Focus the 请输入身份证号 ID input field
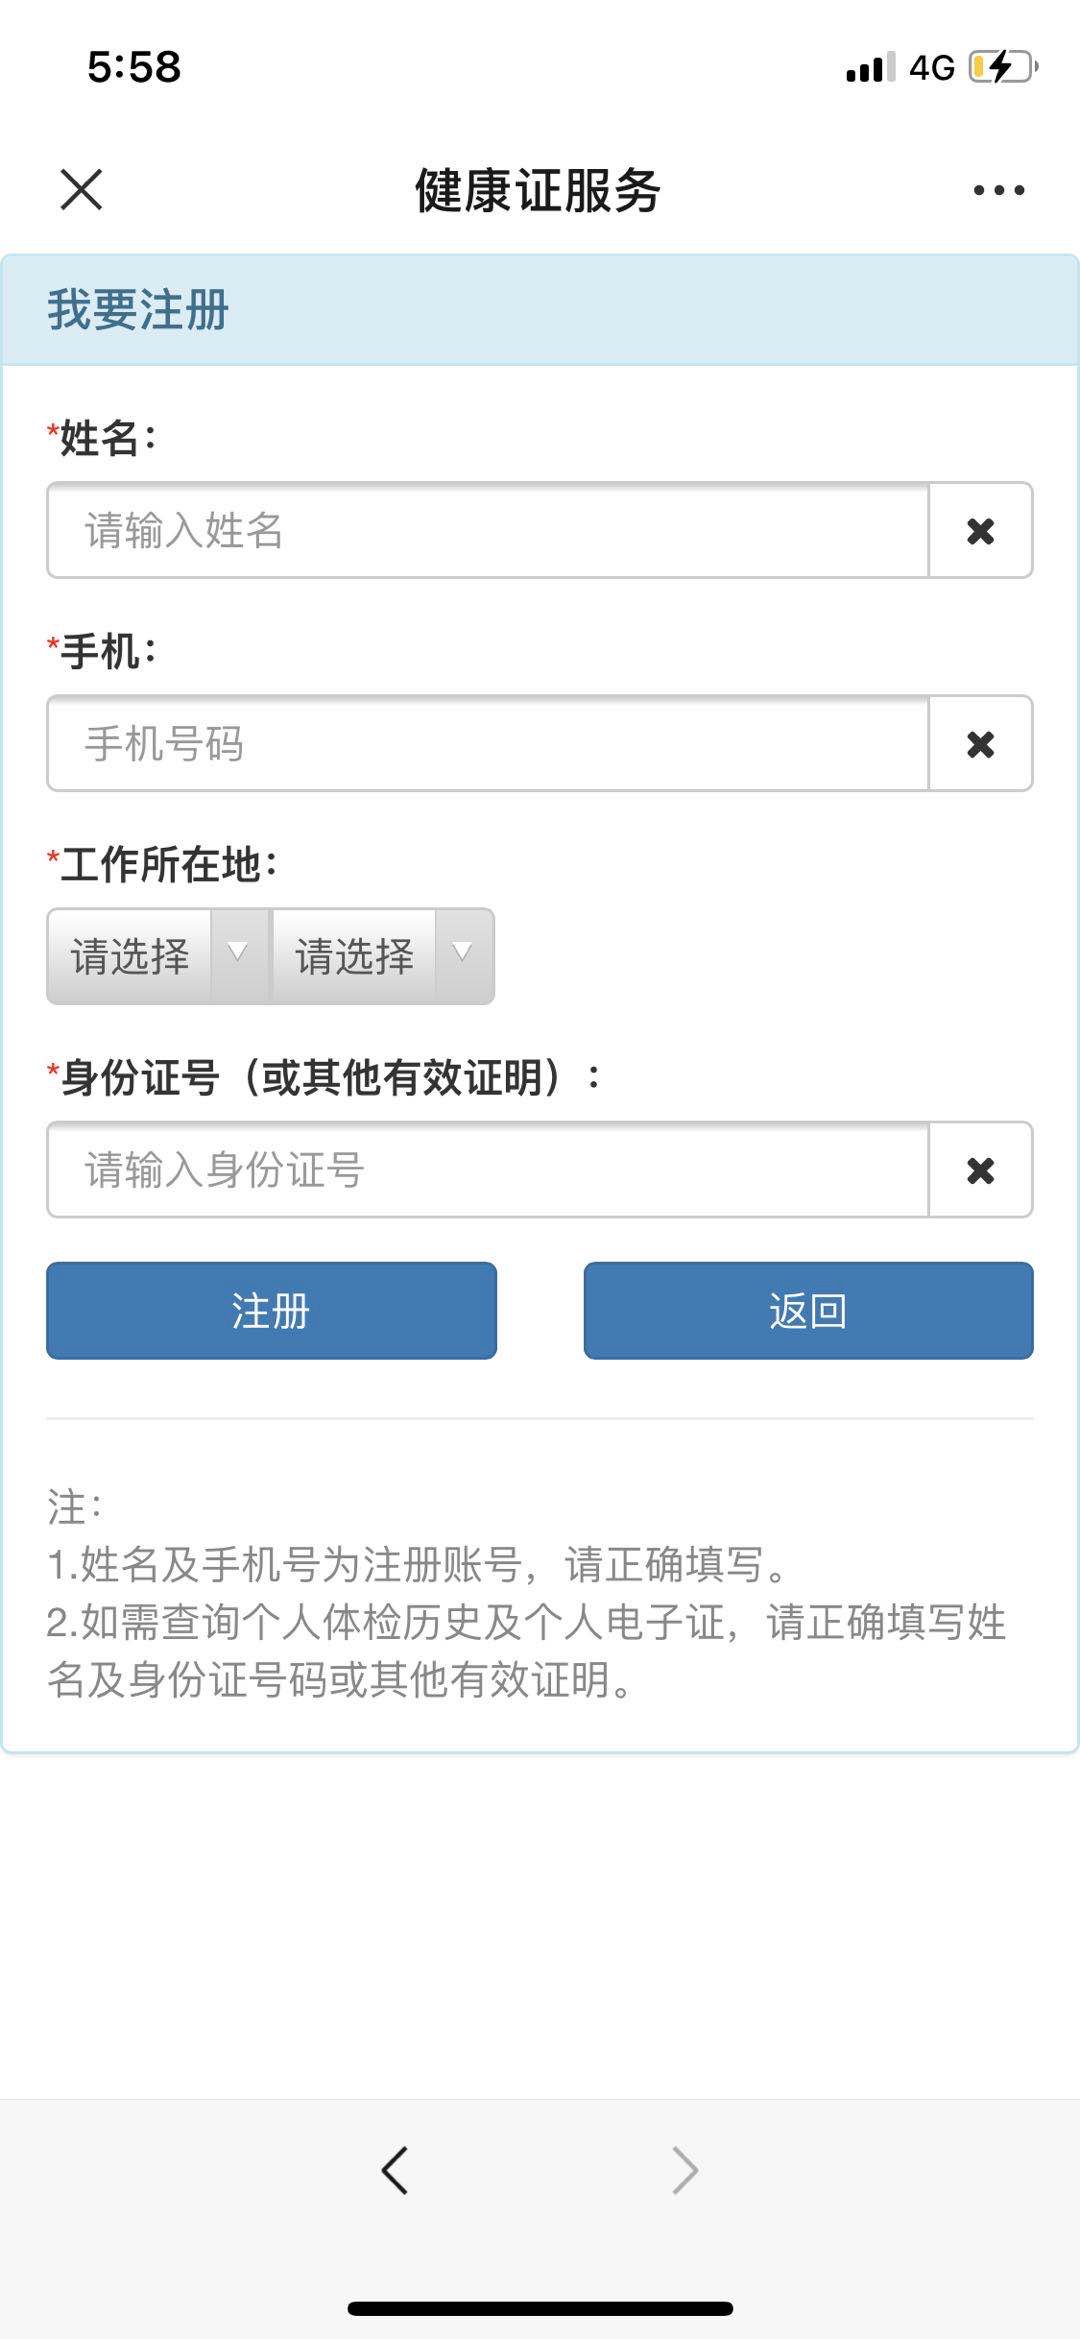Image resolution: width=1080 pixels, height=2339 pixels. click(x=488, y=1170)
